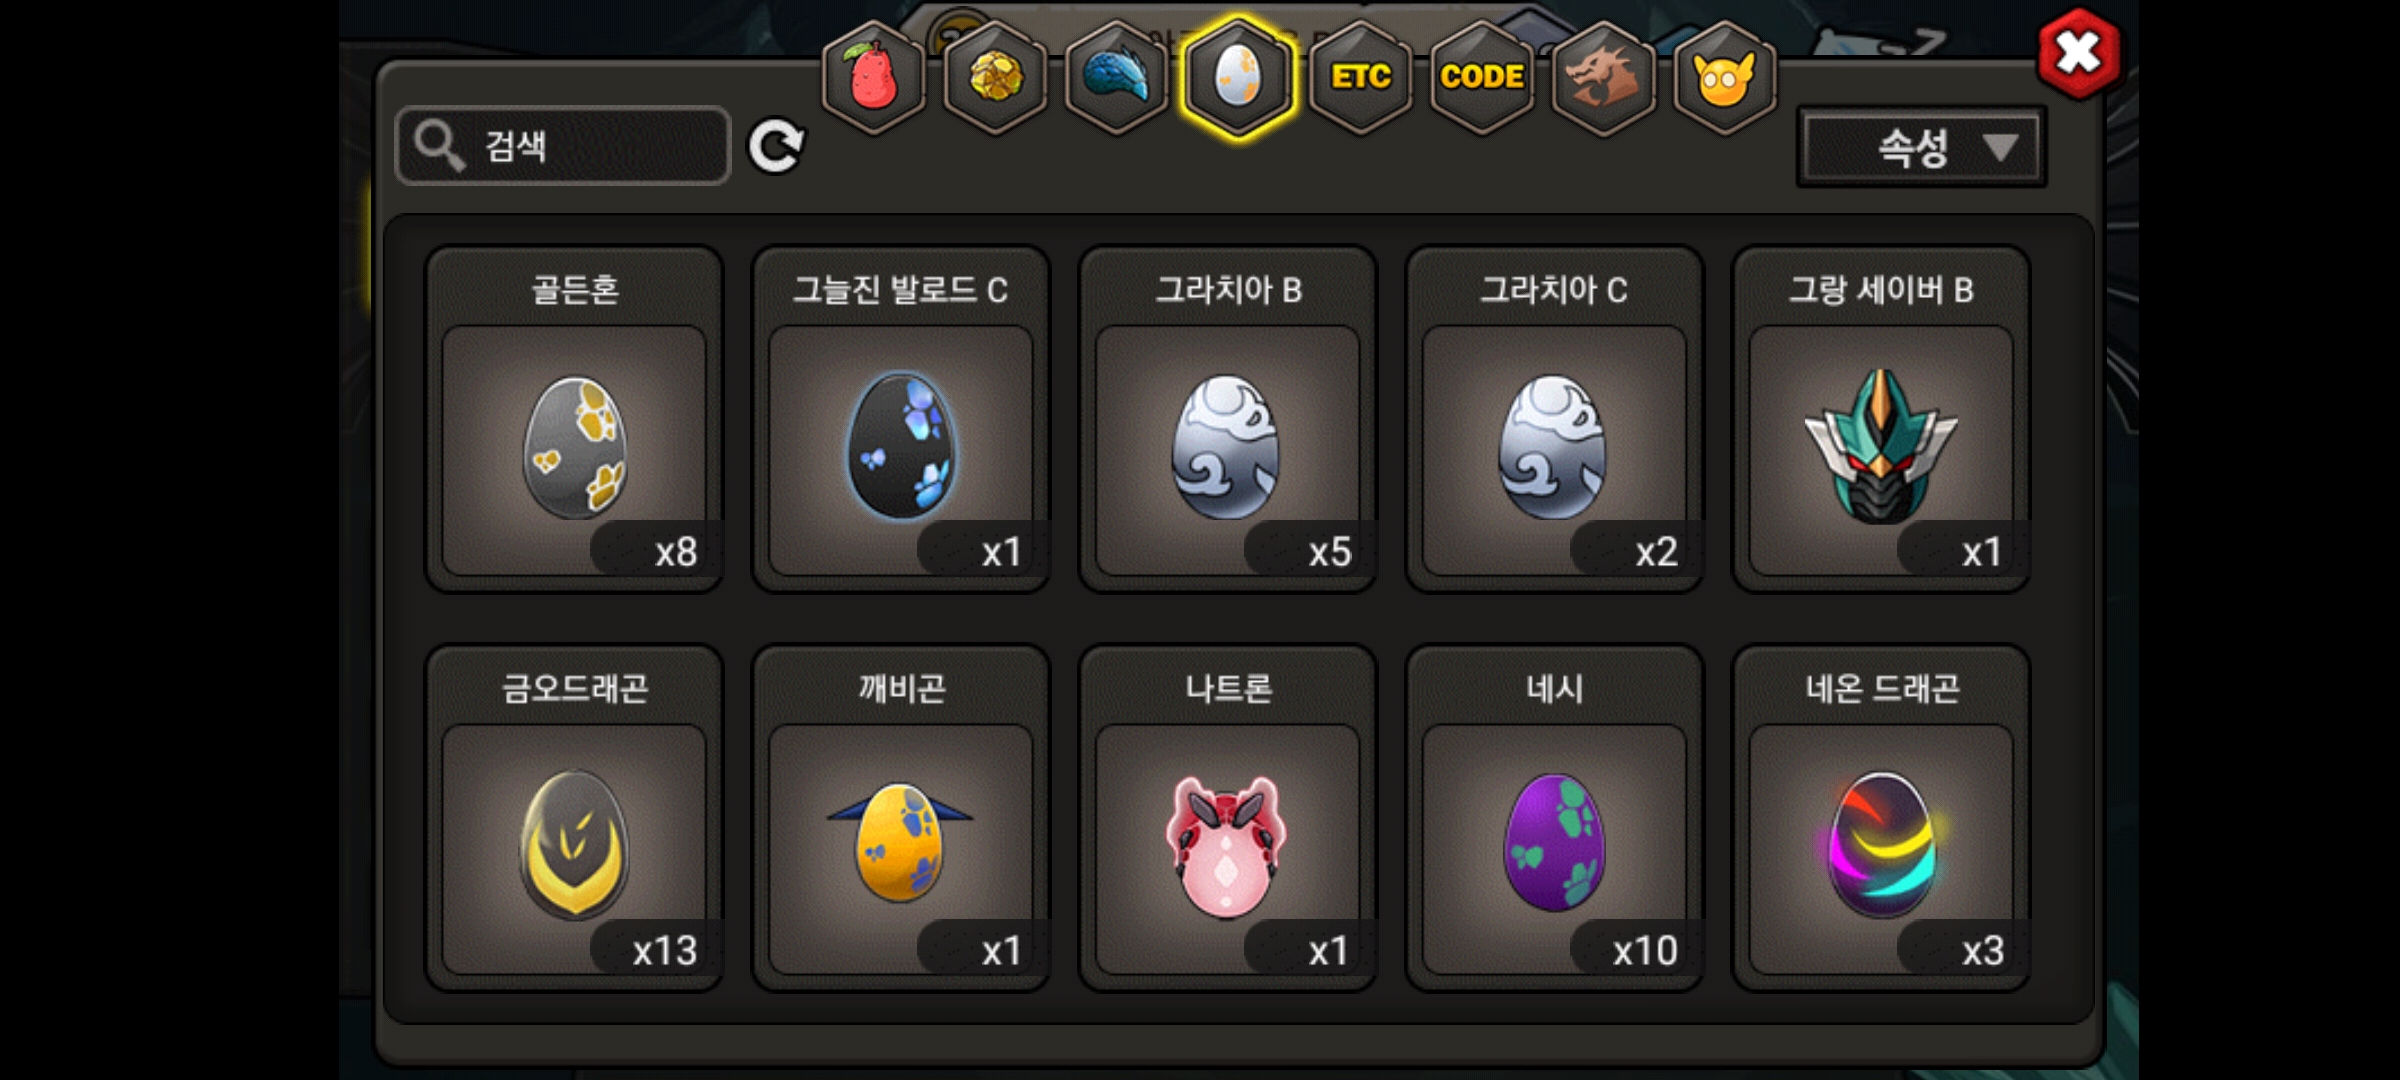Click inside the 검색 search field
2400x1080 pixels.
[563, 146]
